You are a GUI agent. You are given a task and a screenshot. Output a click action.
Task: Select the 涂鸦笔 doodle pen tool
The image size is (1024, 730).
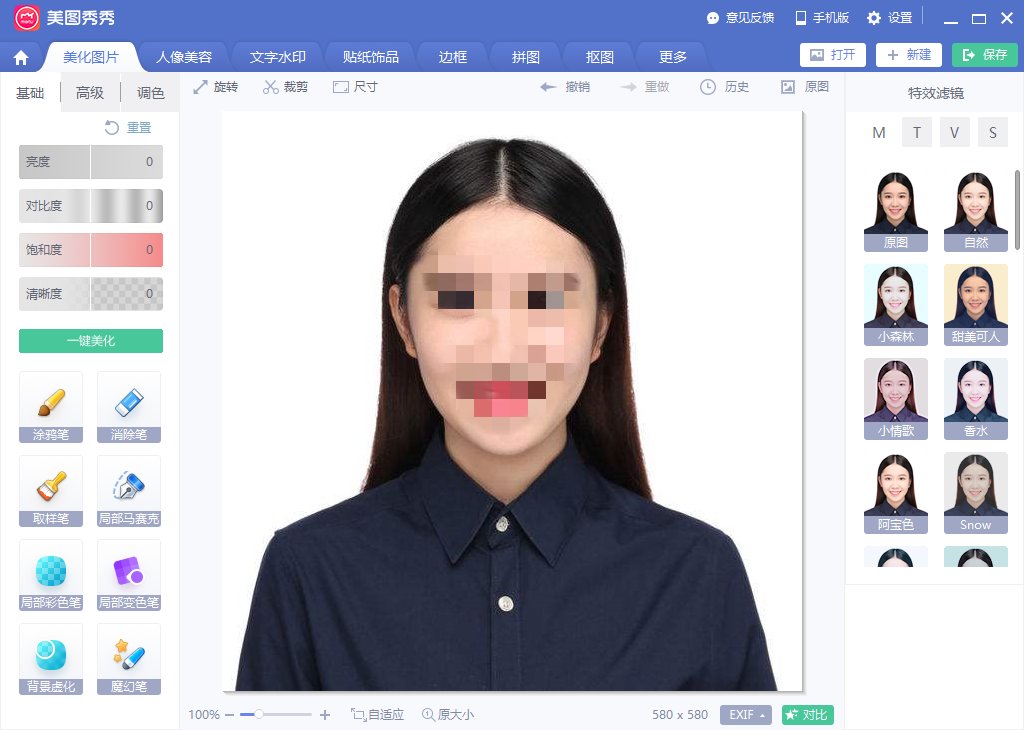tap(50, 407)
